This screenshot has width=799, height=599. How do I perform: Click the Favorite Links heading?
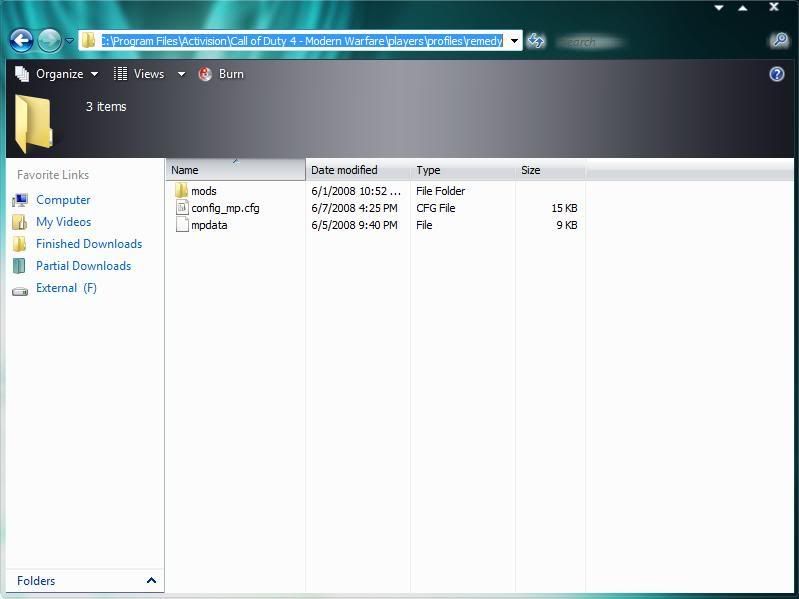53,175
